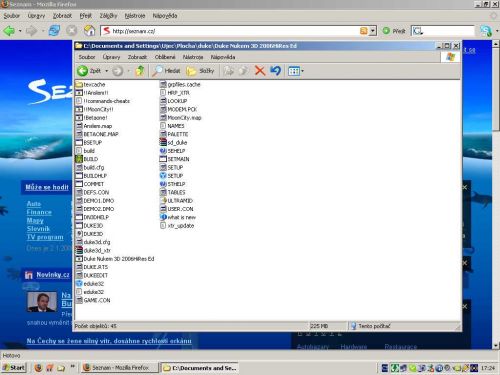This screenshot has width=500, height=375.
Task: Select the Duke Nukem 3D 2006HiRes Ed file
Action: pos(115,259)
